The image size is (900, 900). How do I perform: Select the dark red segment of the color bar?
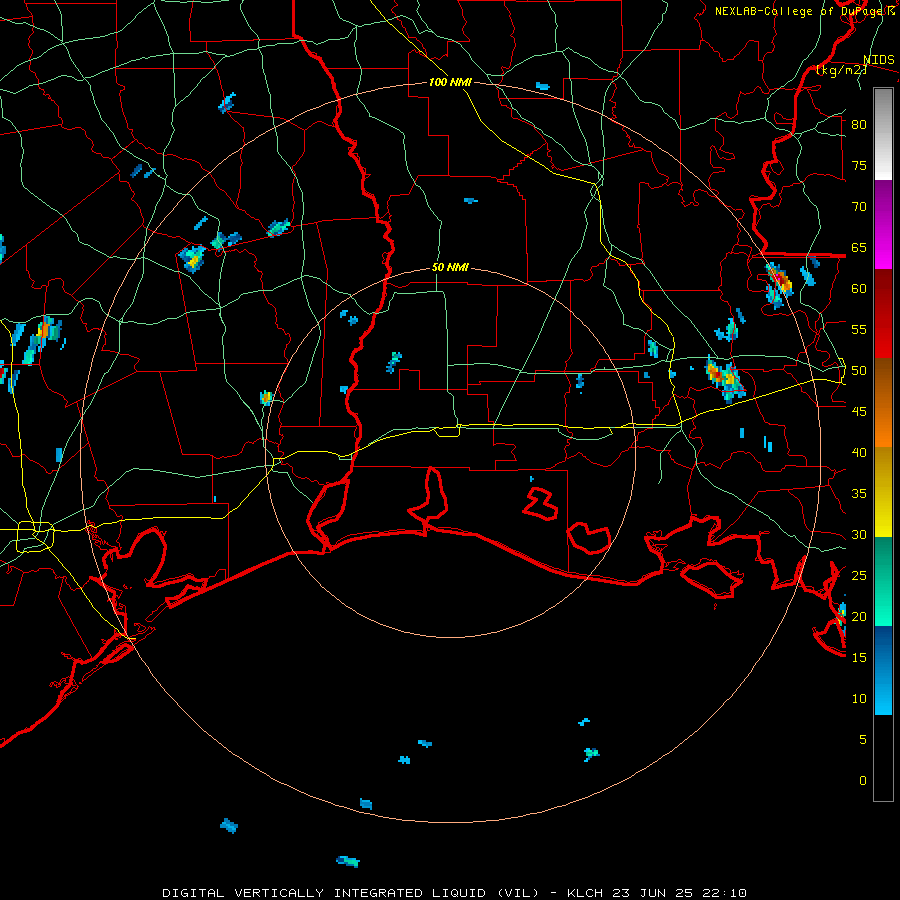pos(883,314)
